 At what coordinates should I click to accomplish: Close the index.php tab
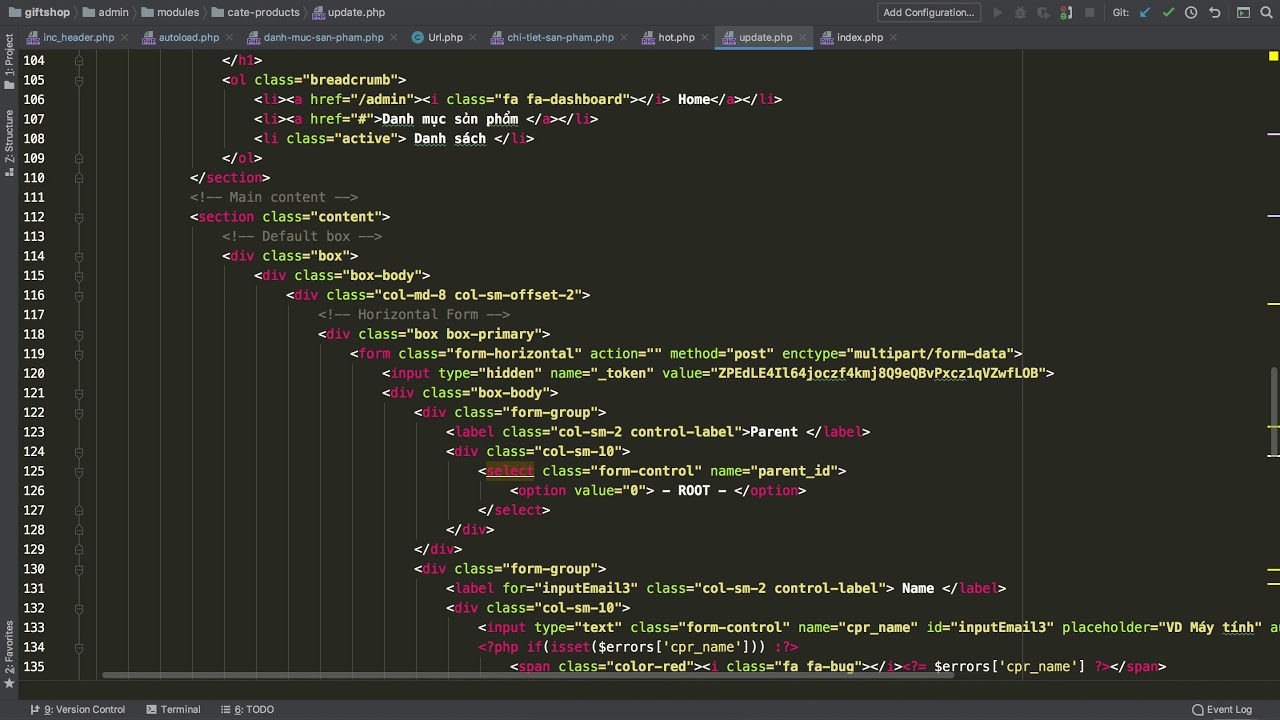893,38
